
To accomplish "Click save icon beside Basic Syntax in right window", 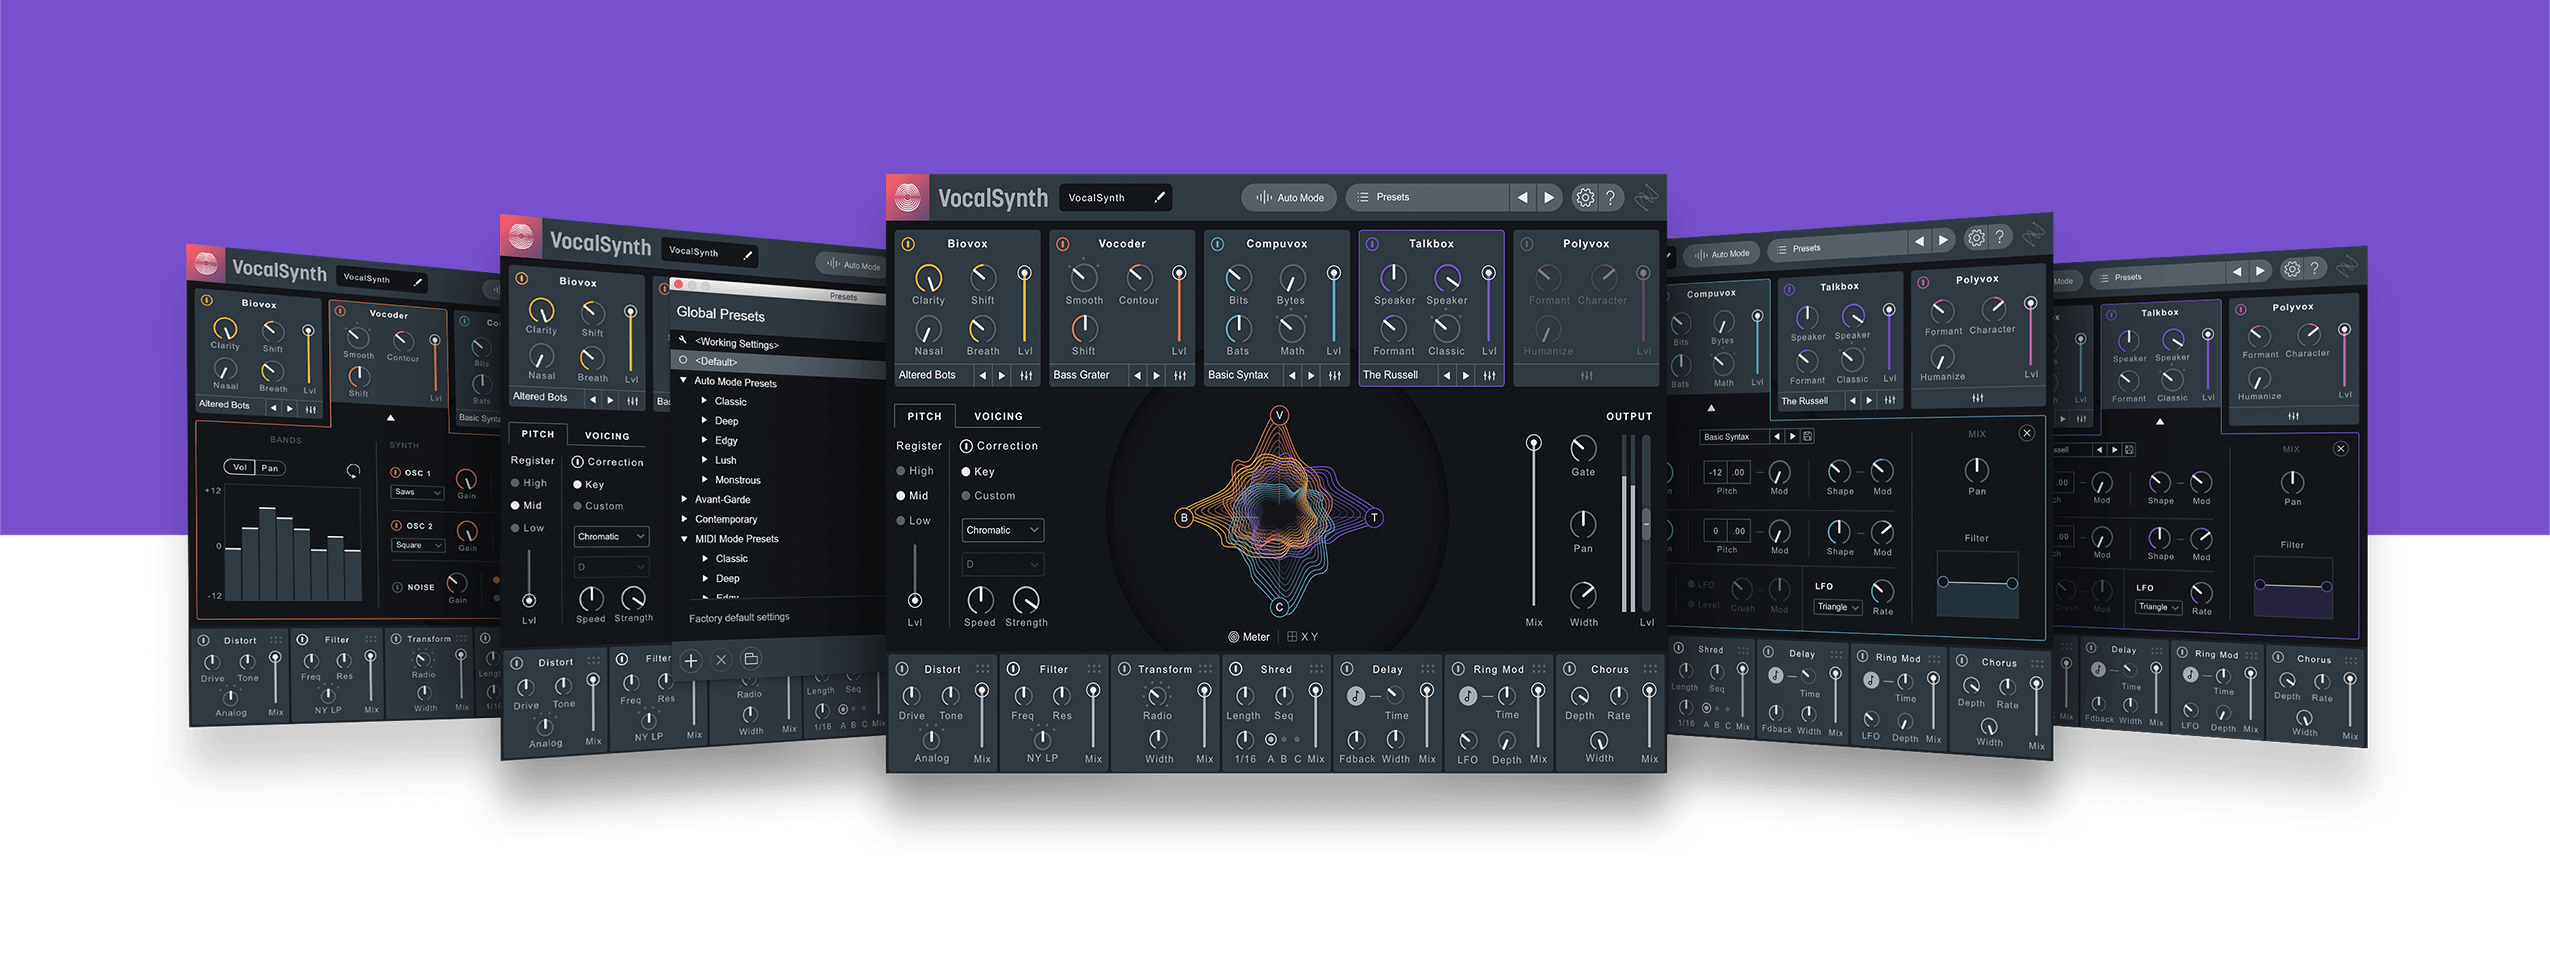I will click(1807, 436).
